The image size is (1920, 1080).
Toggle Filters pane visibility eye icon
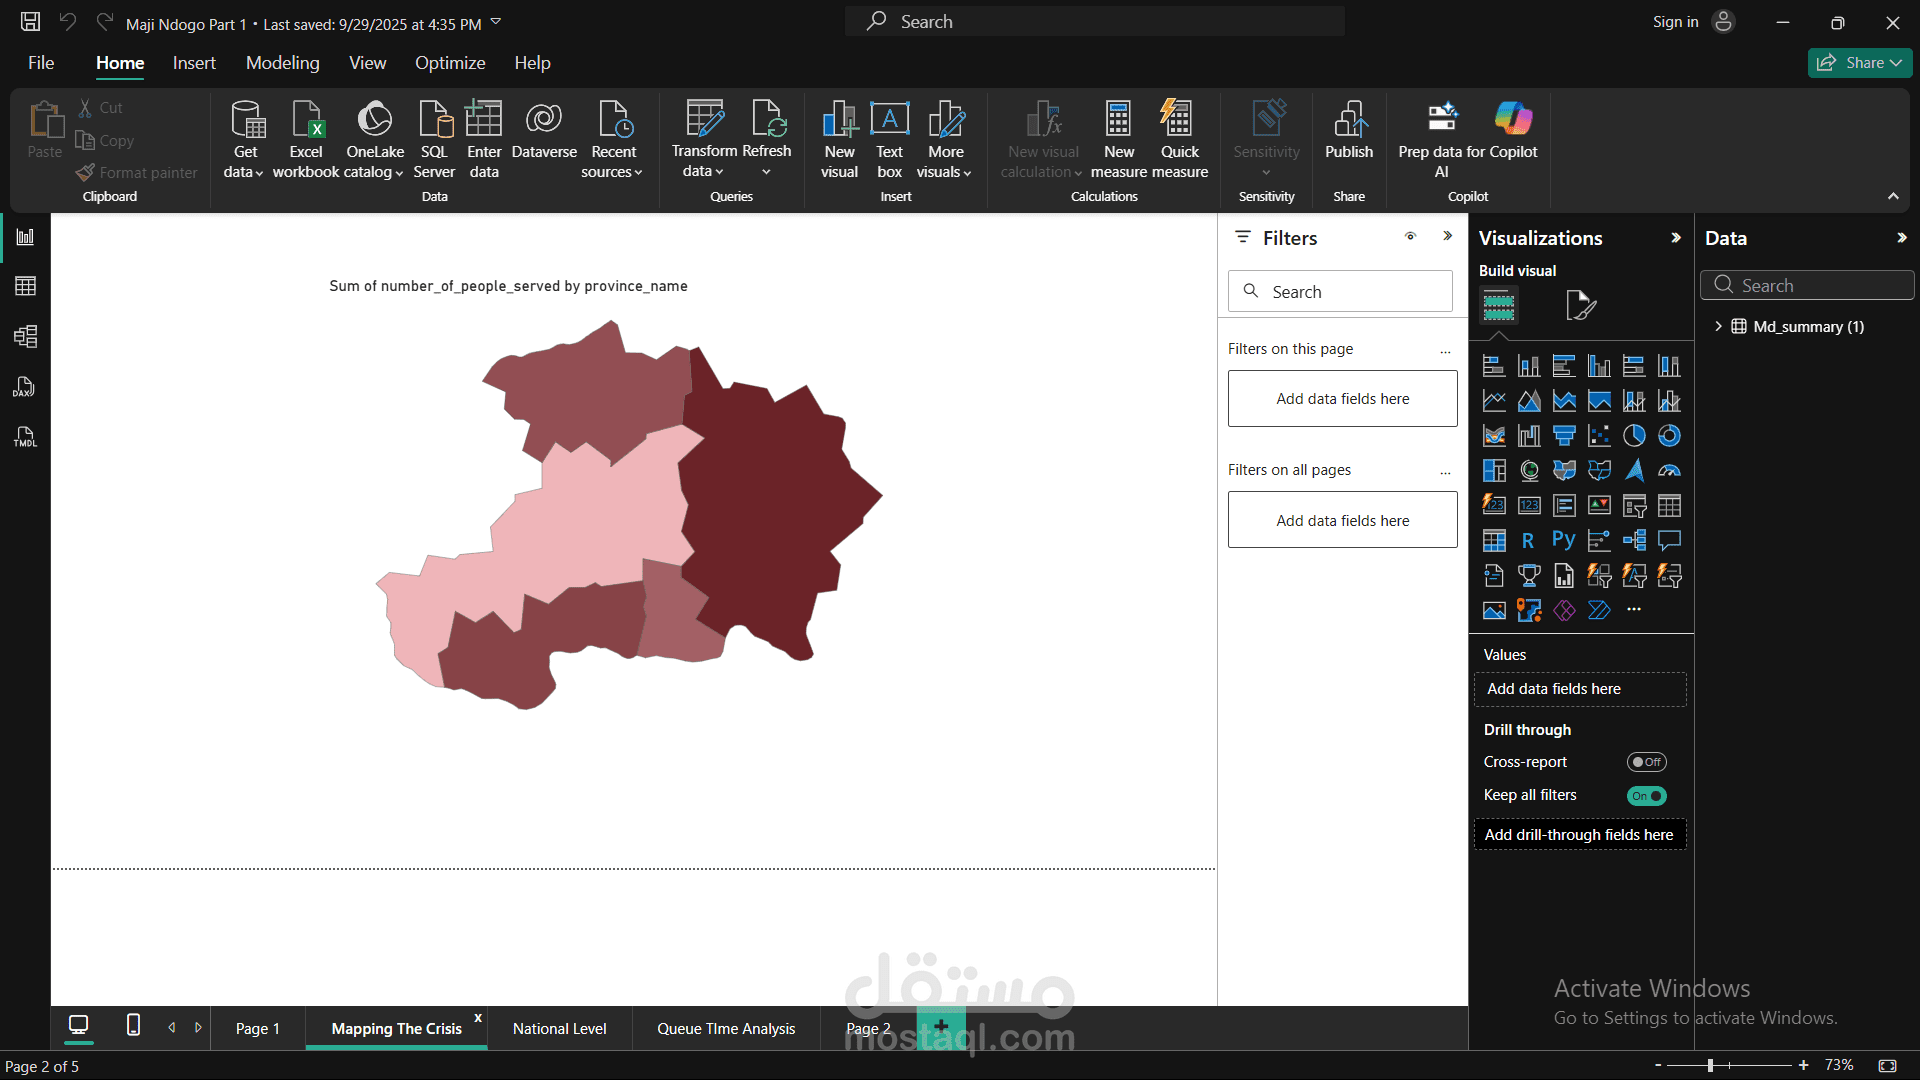[x=1410, y=237]
